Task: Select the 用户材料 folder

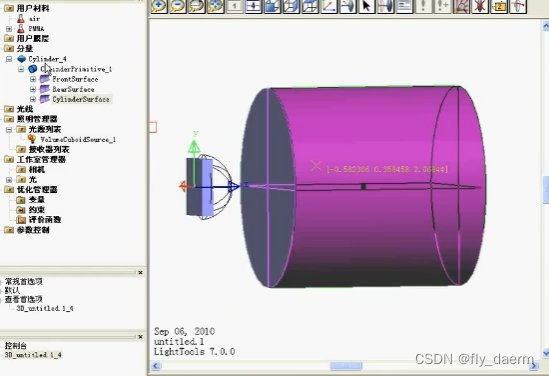Action: pos(33,8)
